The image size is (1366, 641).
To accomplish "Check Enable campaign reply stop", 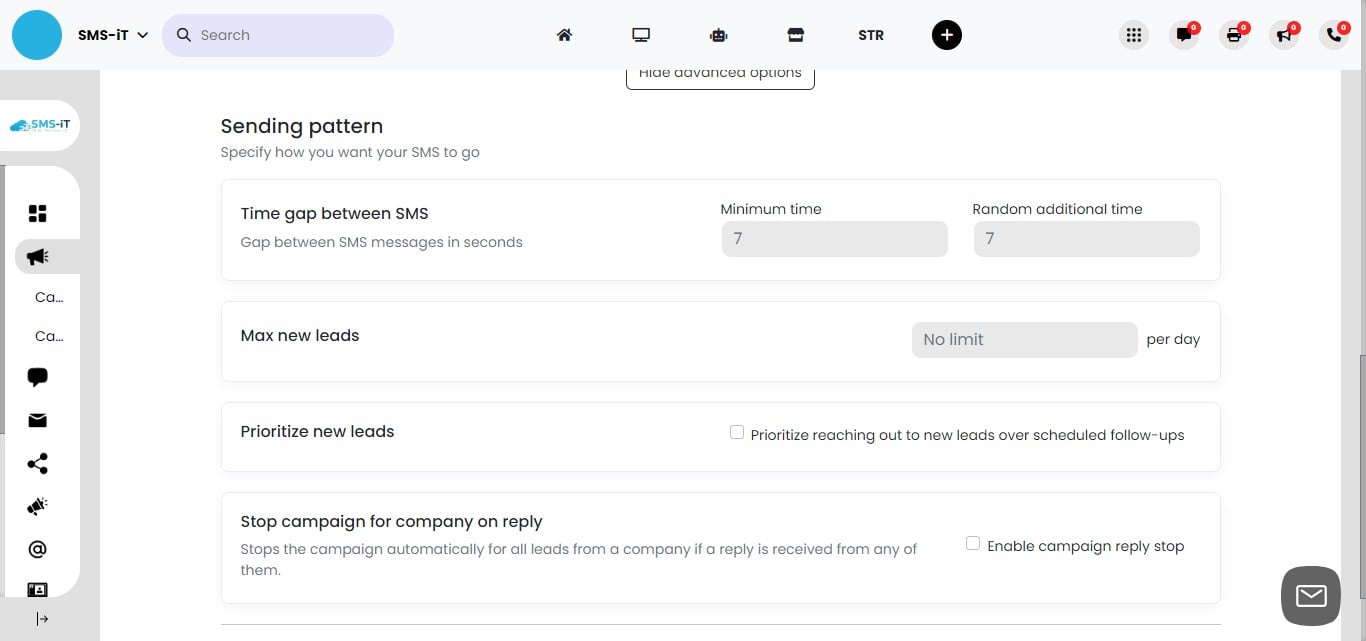I will click(x=973, y=544).
